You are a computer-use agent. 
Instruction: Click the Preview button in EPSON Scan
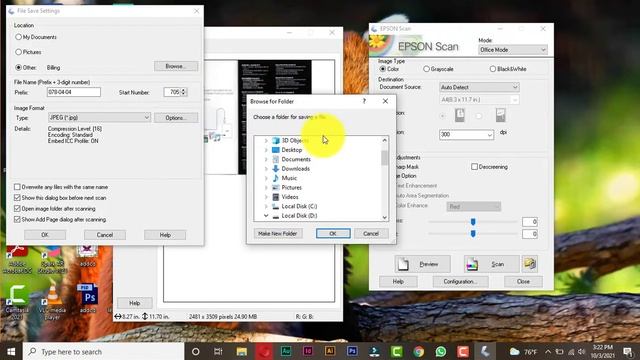click(422, 264)
